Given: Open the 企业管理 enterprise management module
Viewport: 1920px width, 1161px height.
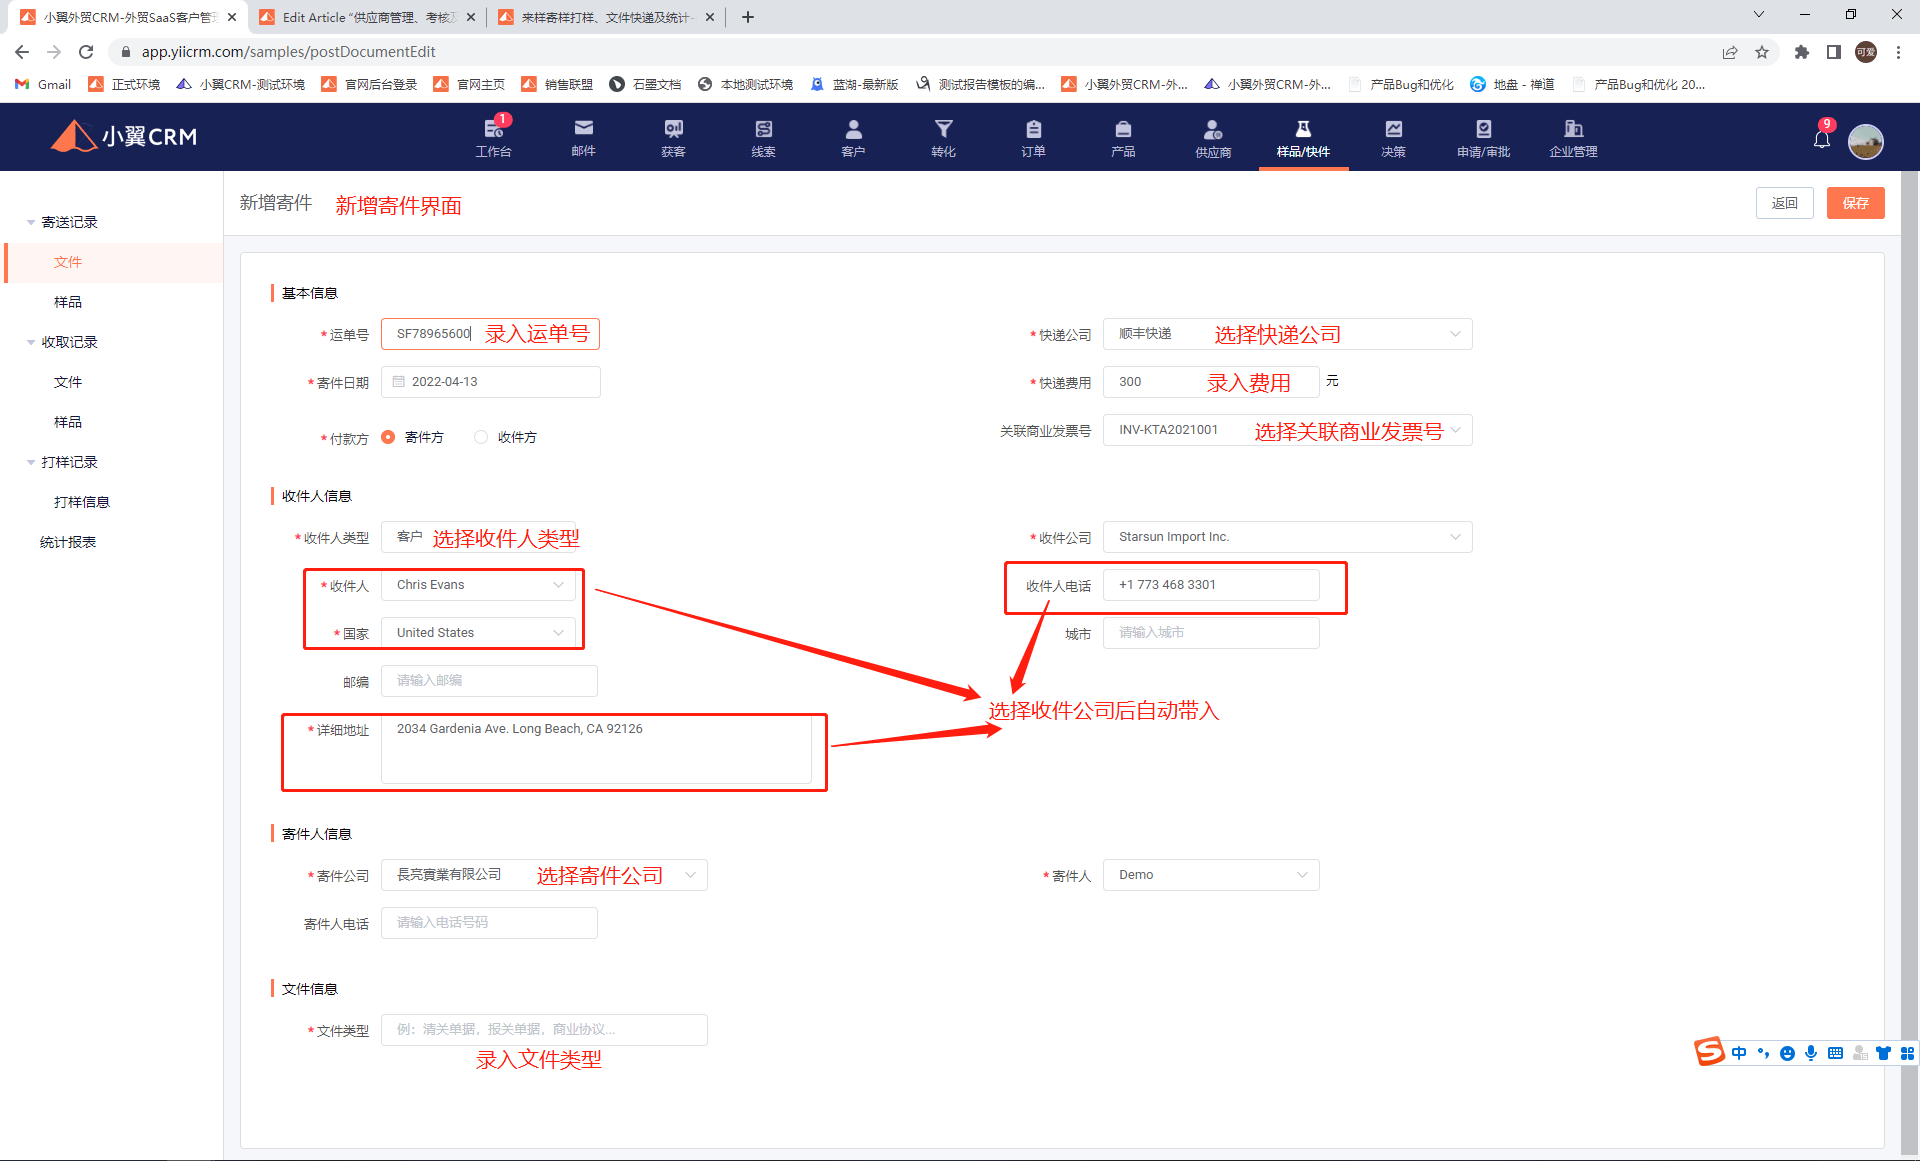Looking at the screenshot, I should point(1573,137).
